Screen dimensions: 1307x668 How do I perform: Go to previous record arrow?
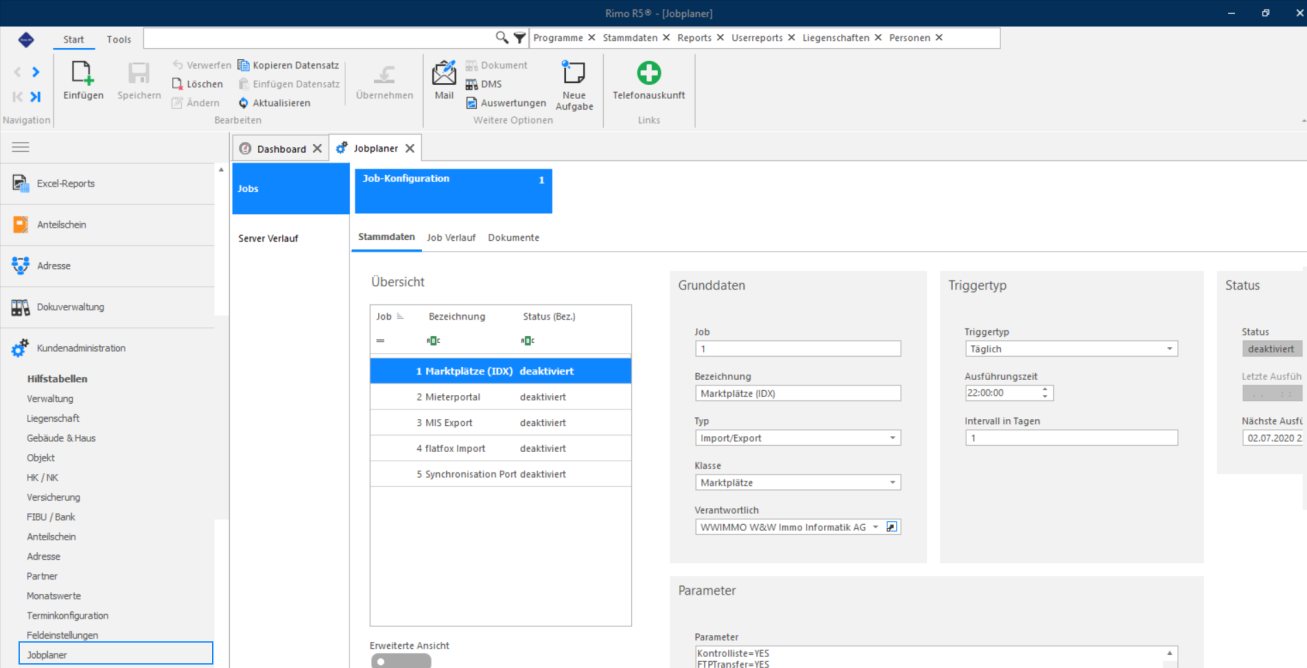(x=17, y=72)
